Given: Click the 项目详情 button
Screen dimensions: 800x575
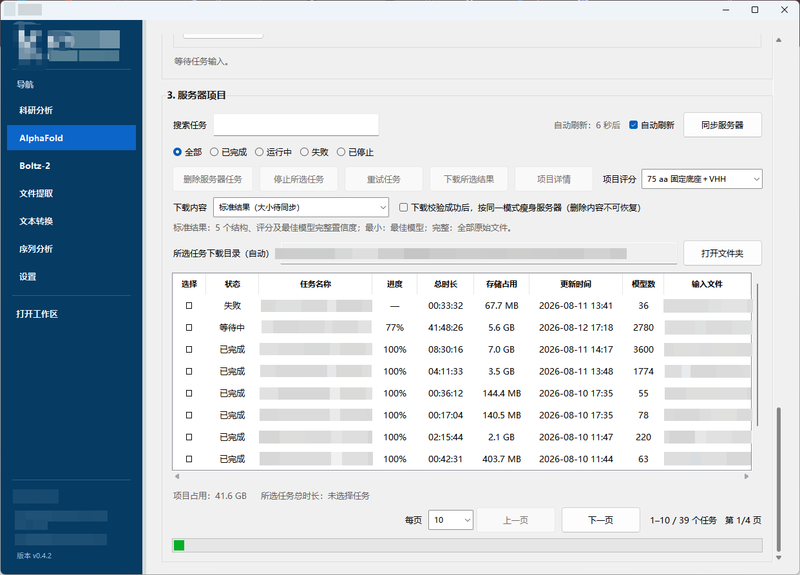Looking at the screenshot, I should click(554, 179).
